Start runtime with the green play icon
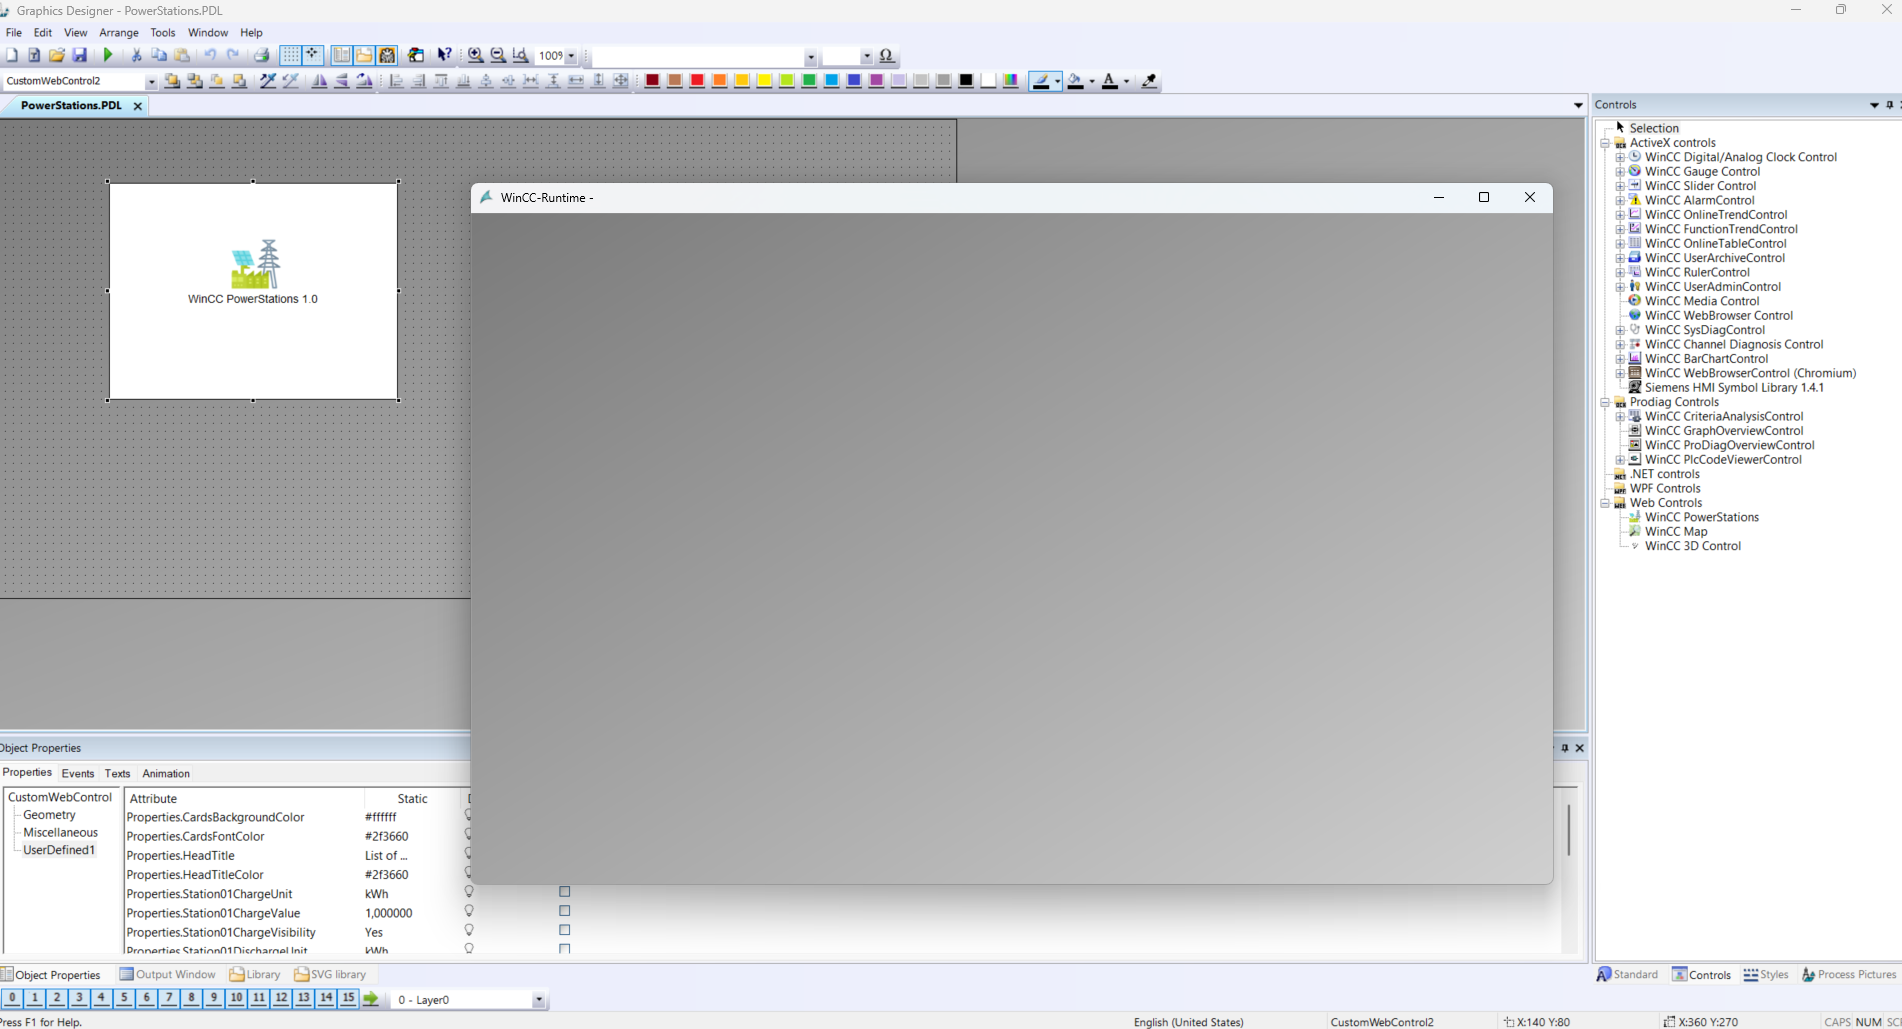This screenshot has height=1029, width=1902. point(108,56)
